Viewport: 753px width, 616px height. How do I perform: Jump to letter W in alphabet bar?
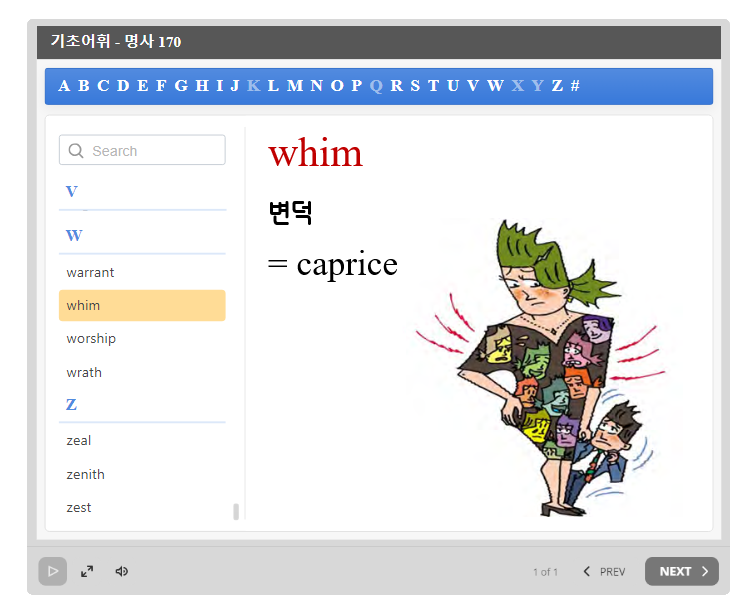495,86
